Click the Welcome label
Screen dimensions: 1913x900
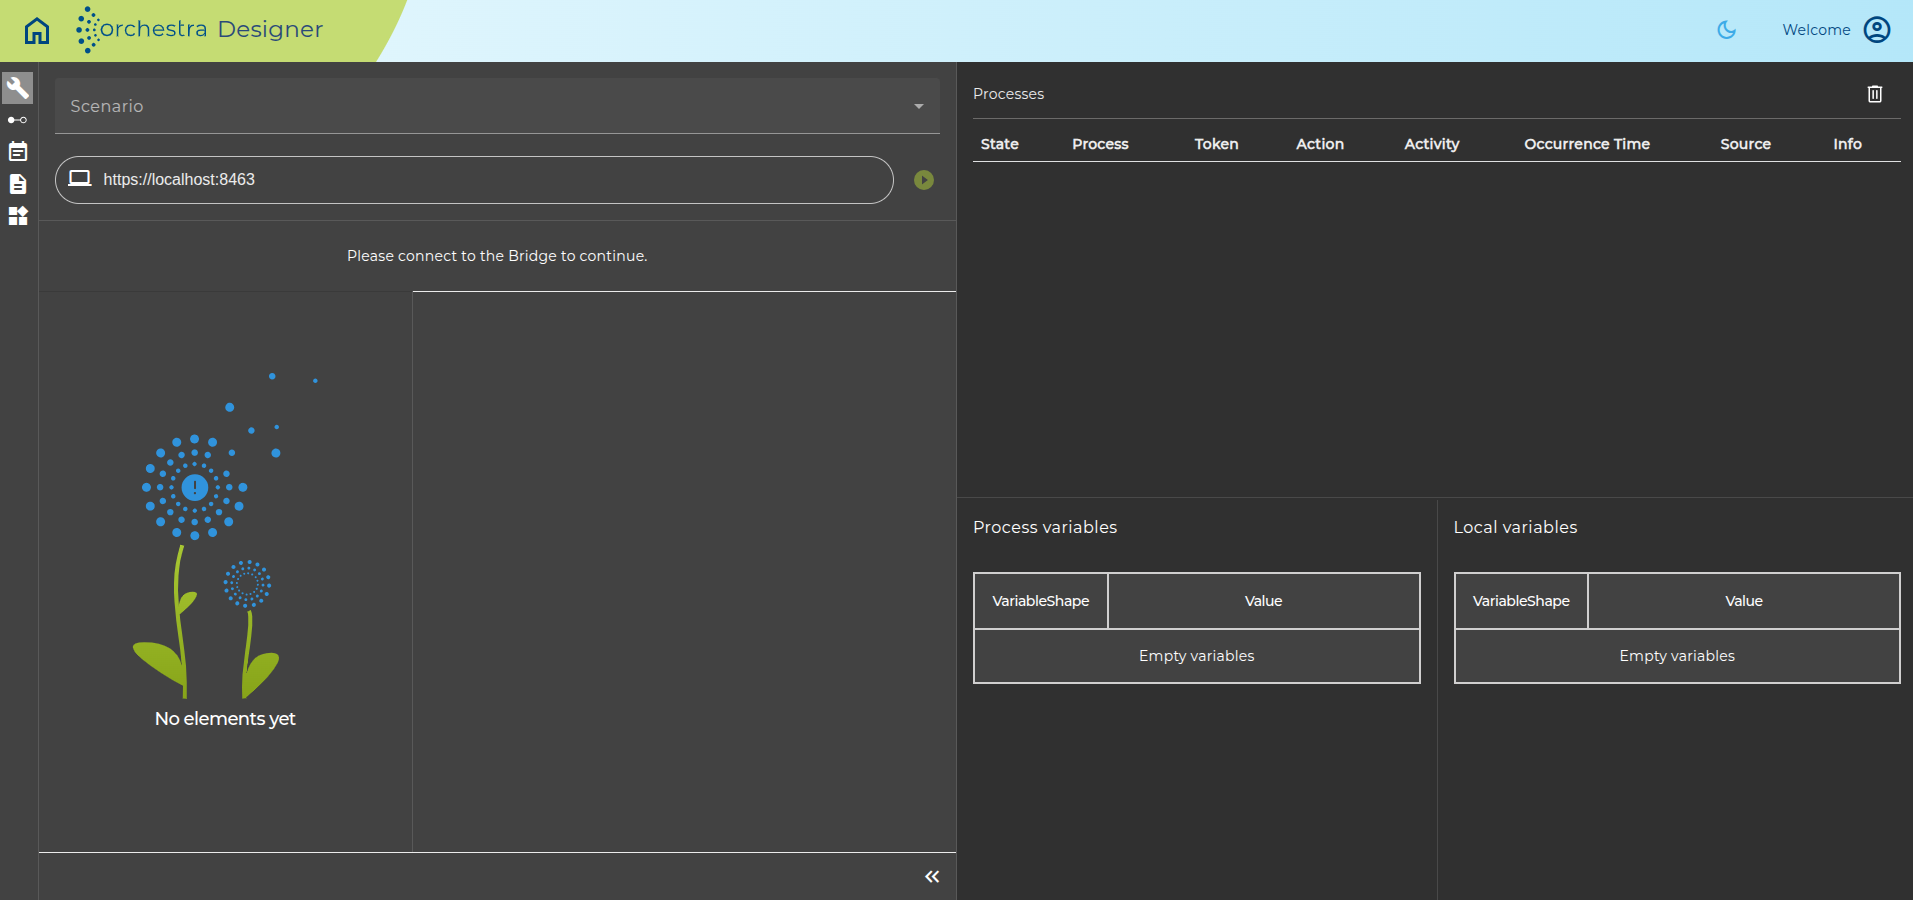pyautogui.click(x=1816, y=30)
